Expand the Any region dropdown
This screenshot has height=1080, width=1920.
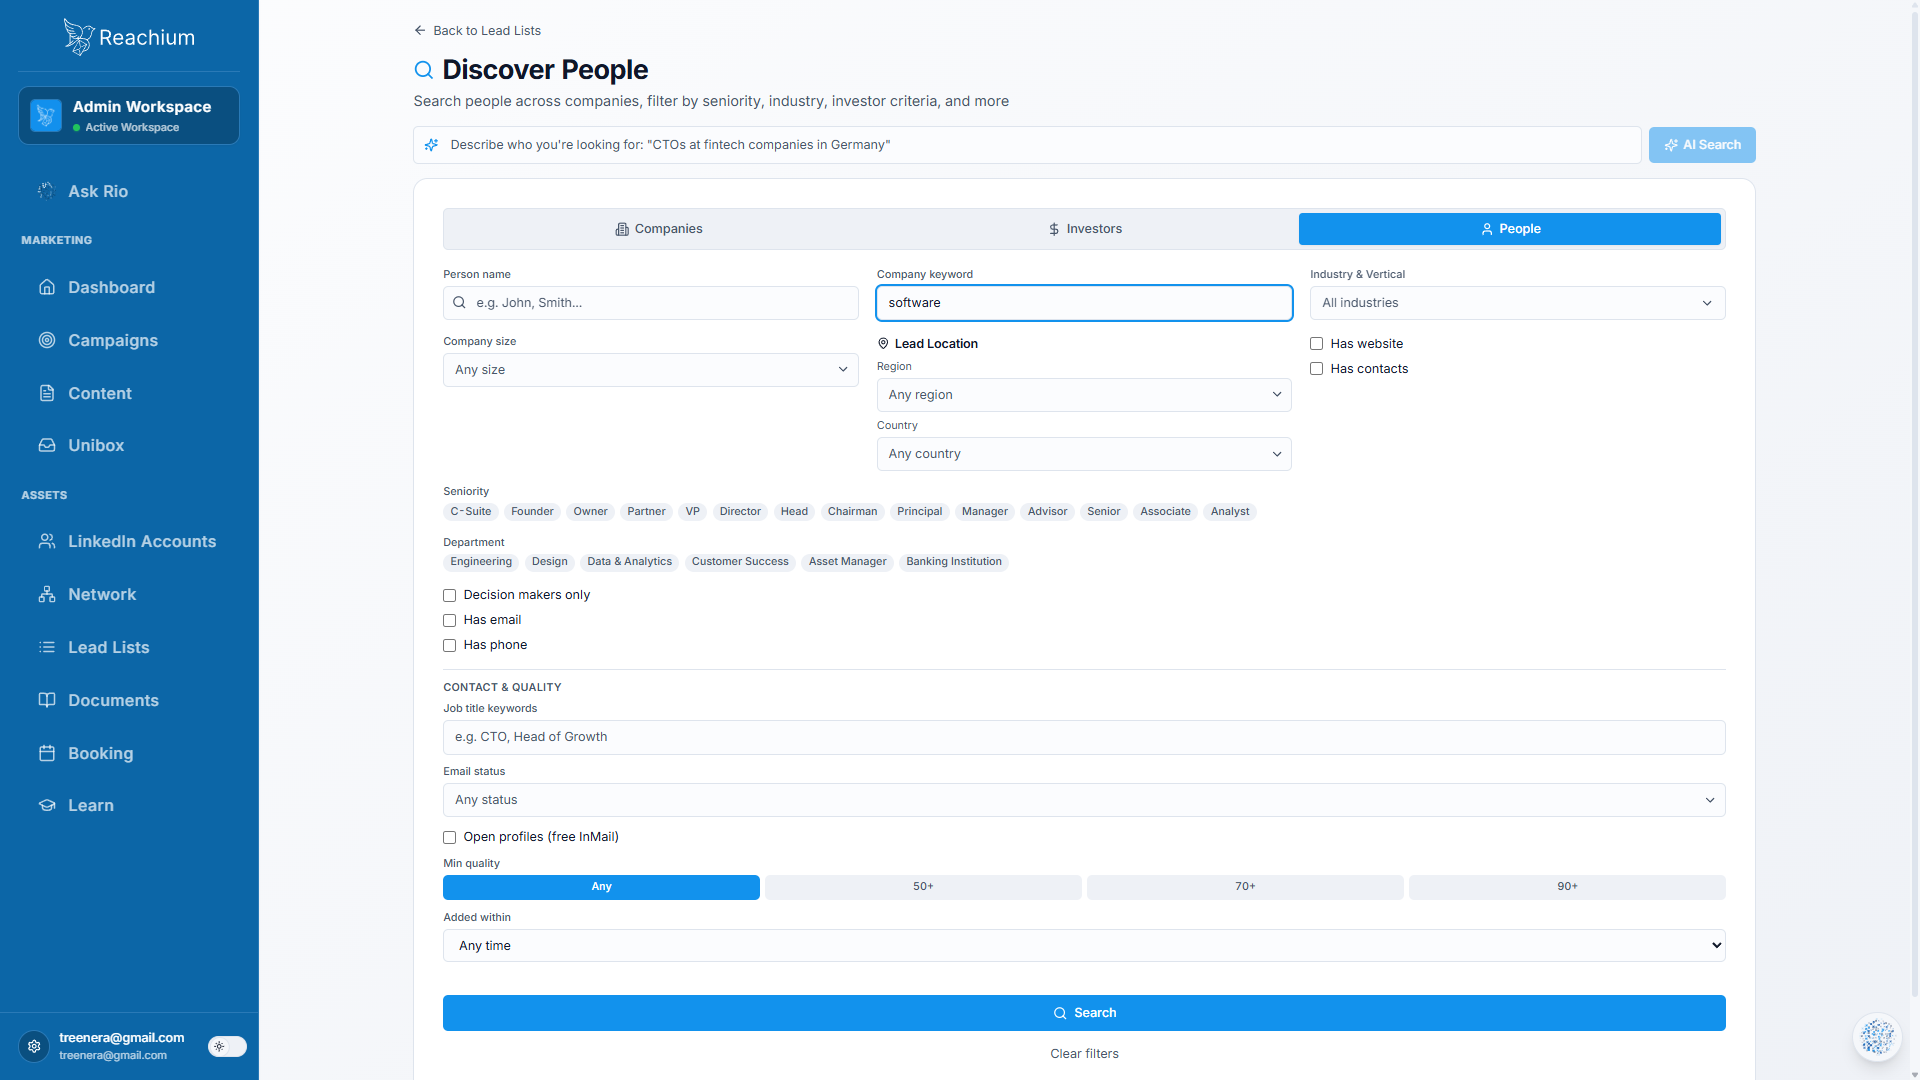point(1084,395)
